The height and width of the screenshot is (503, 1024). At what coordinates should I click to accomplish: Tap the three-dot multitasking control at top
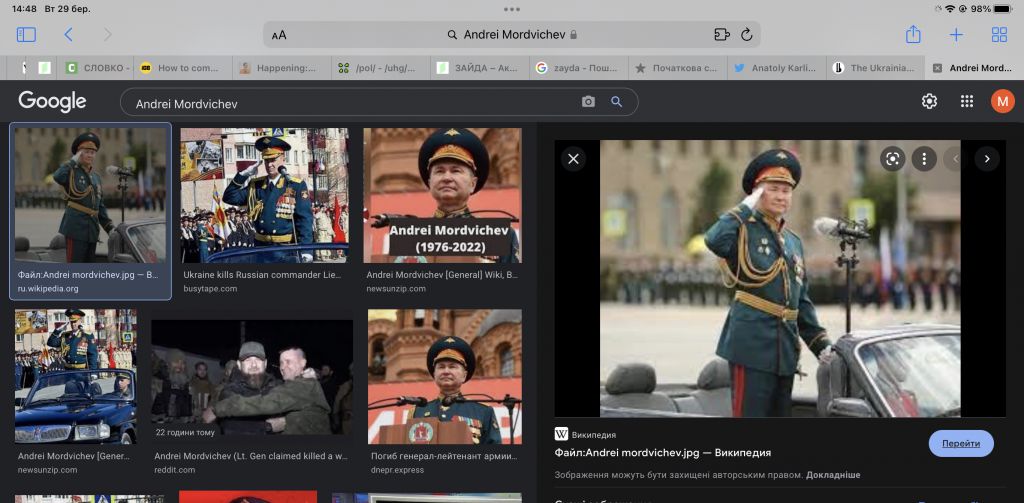tap(512, 9)
